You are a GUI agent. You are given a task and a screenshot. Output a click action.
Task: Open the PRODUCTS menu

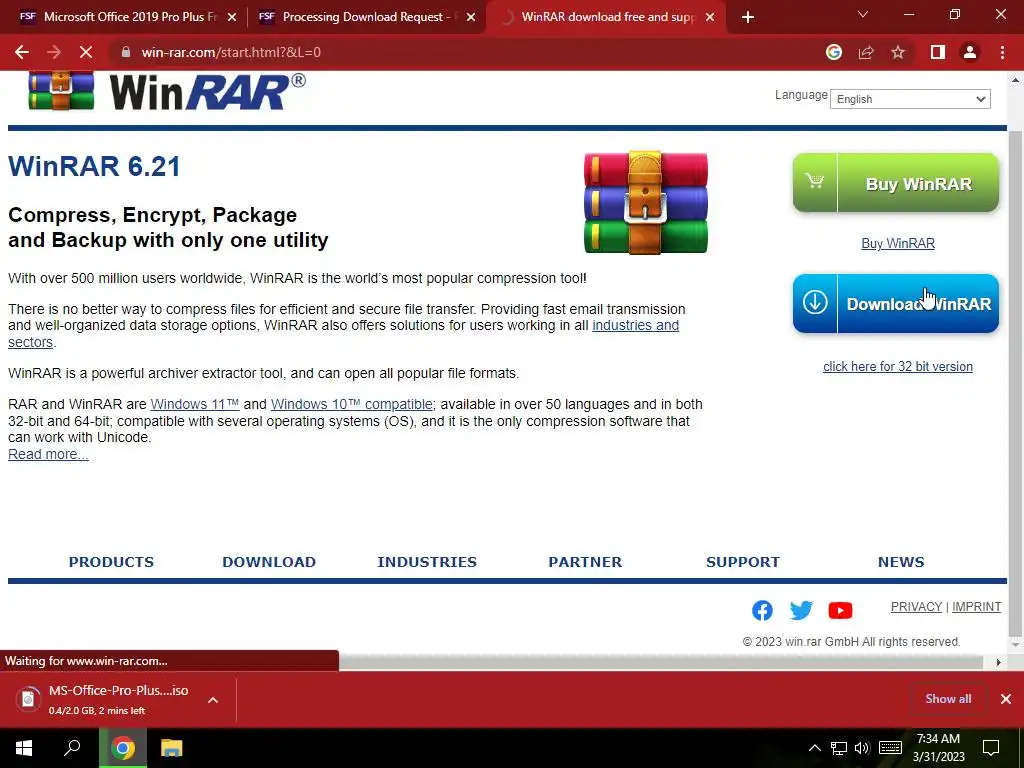coord(112,562)
